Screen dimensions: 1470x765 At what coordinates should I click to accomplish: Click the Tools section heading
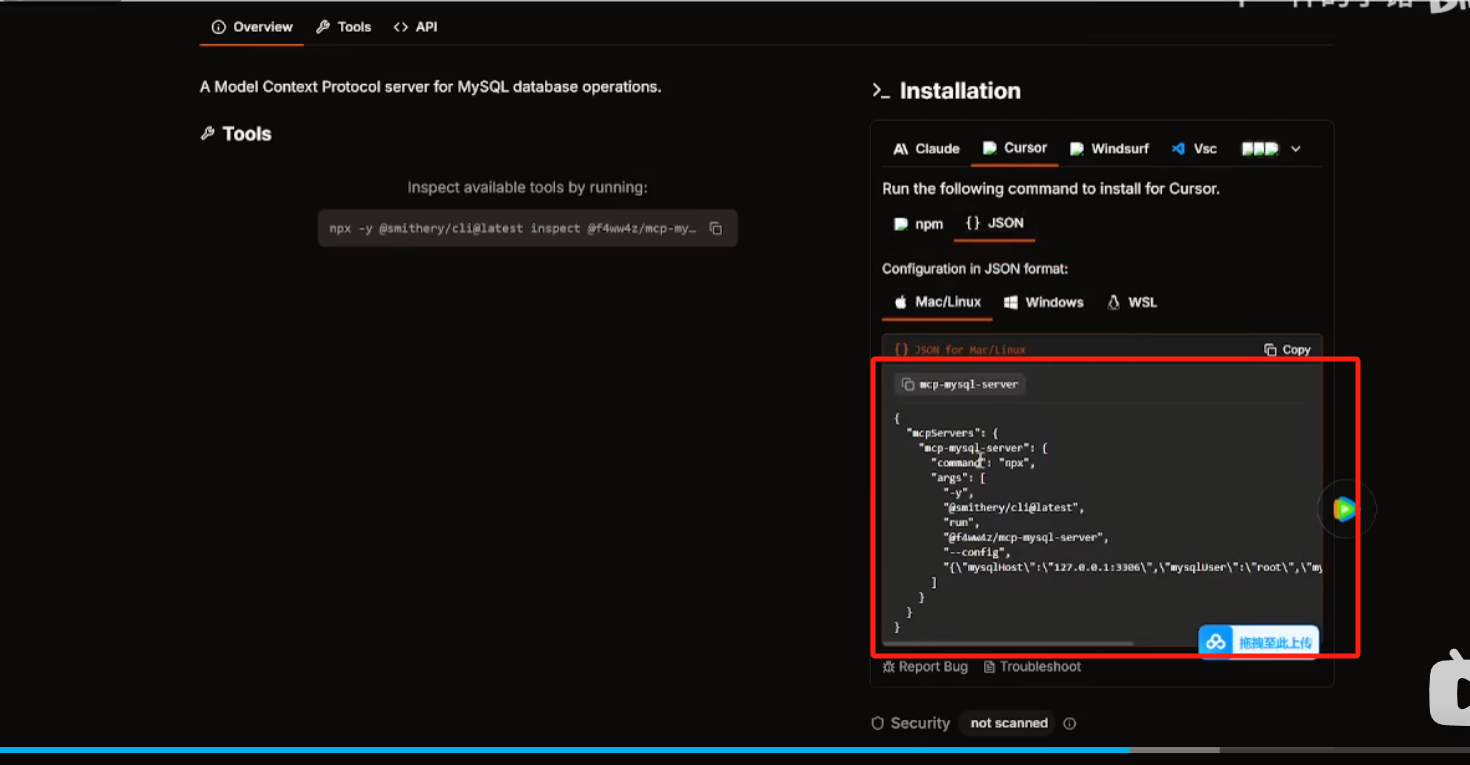pyautogui.click(x=246, y=134)
